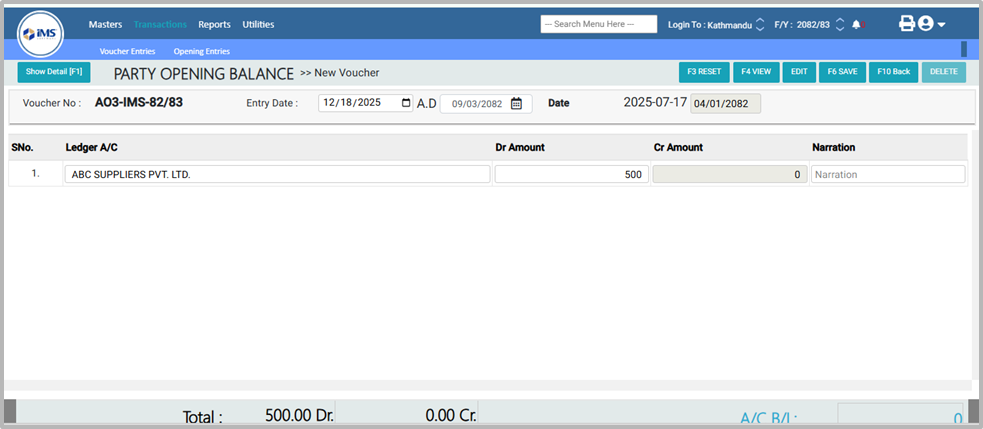Screen dimensions: 983x429
Task: Open the Entry Date AD calendar picker icon
Action: (x=404, y=102)
